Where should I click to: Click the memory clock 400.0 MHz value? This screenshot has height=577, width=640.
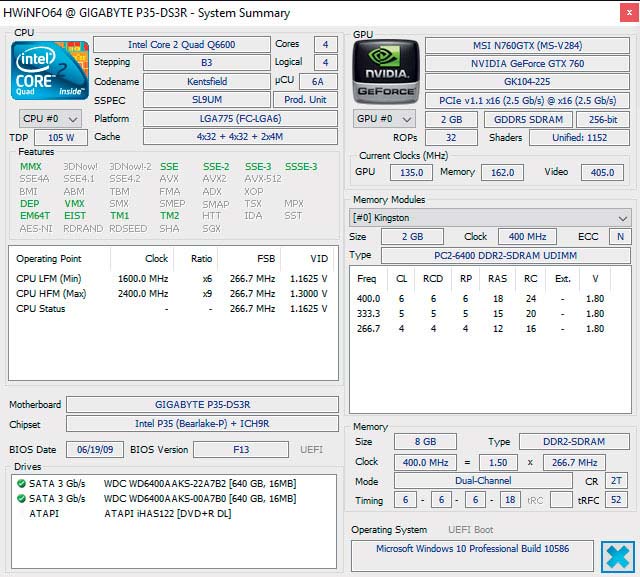(425, 463)
